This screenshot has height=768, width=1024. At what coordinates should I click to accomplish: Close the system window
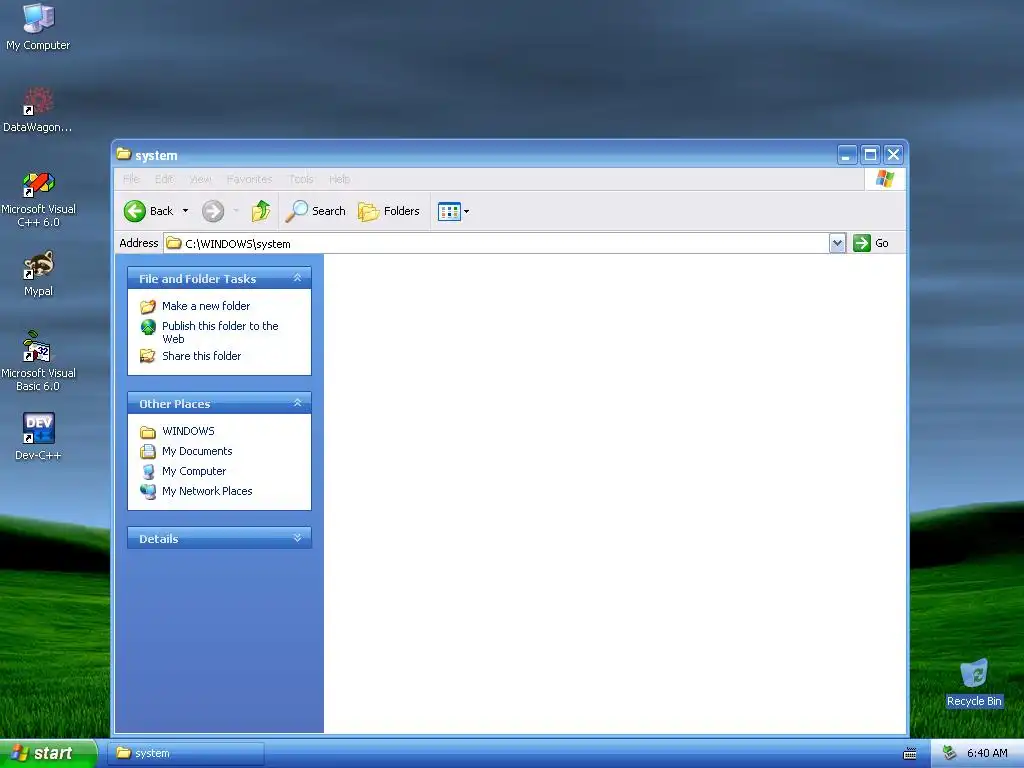click(893, 155)
